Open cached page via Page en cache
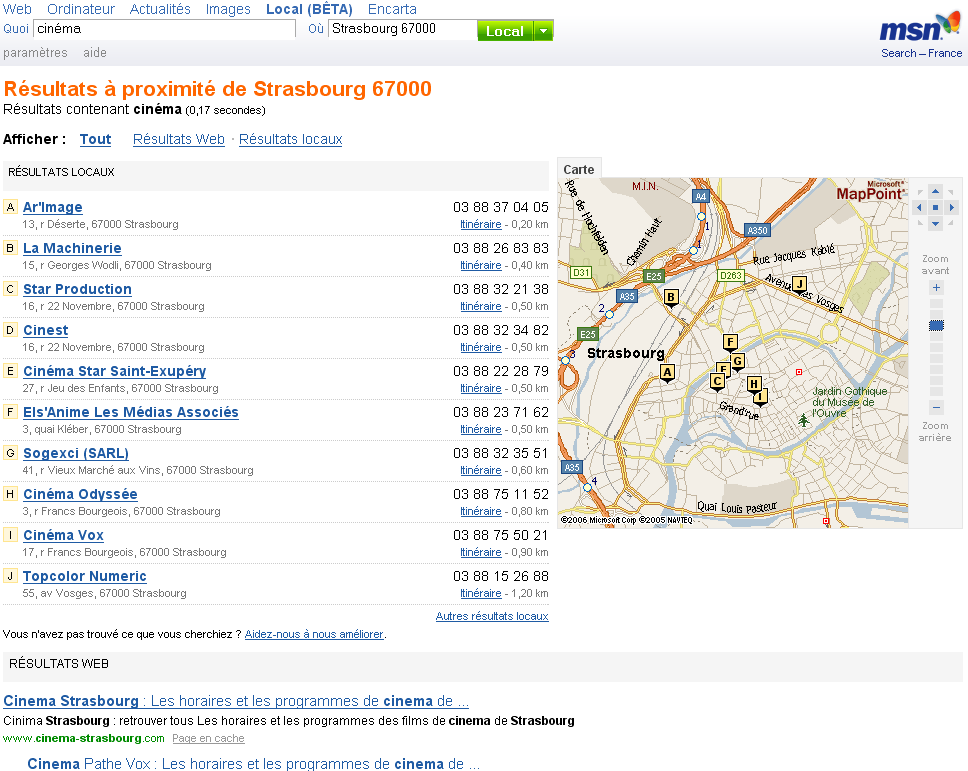 tap(208, 738)
